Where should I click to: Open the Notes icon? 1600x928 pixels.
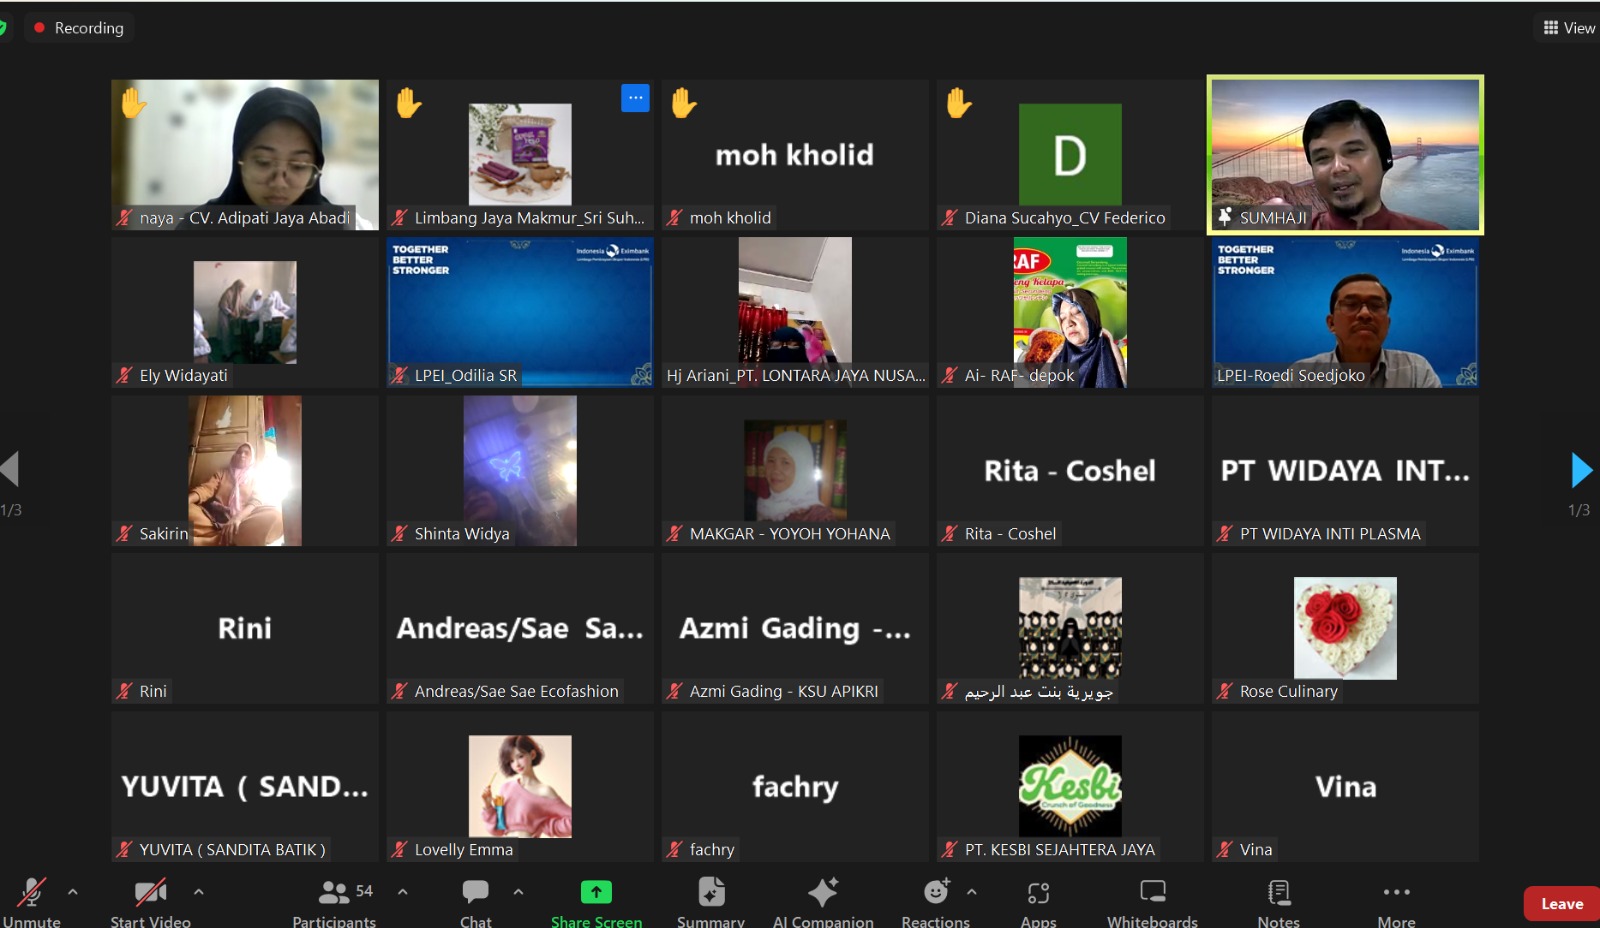(x=1278, y=892)
